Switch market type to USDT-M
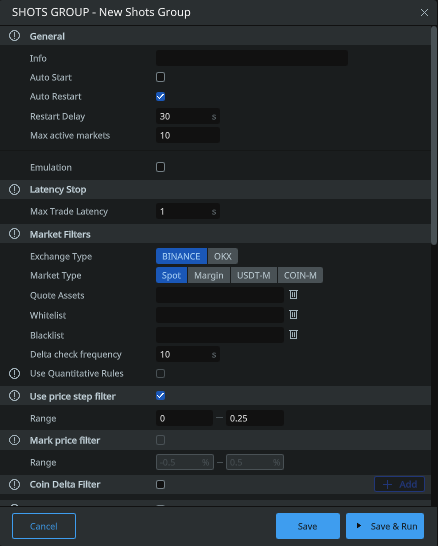 (x=254, y=275)
